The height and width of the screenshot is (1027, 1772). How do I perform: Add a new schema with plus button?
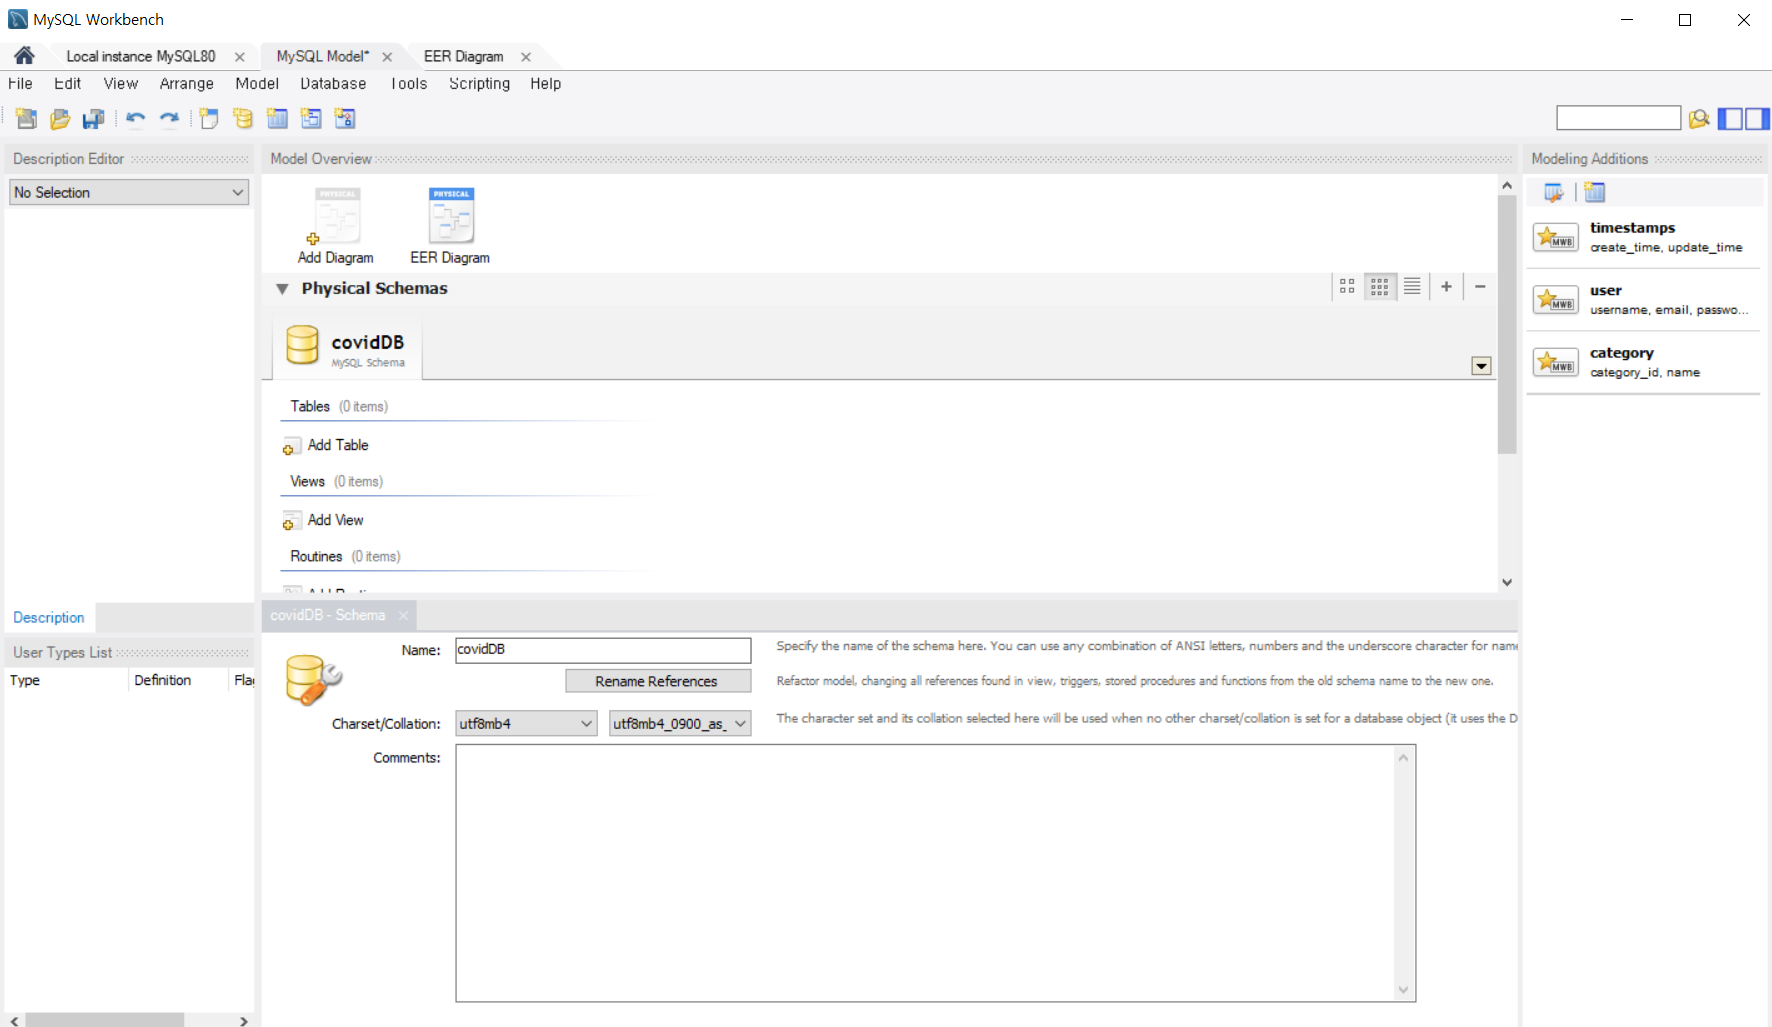[x=1446, y=287]
